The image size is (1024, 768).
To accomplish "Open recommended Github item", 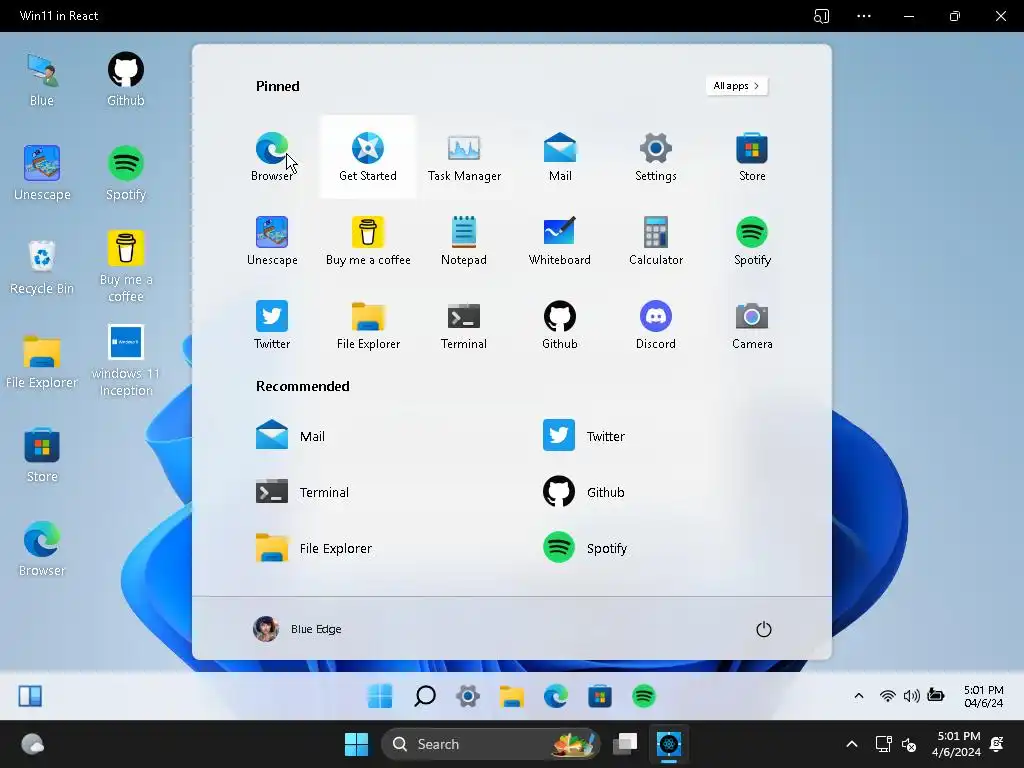I will tap(584, 492).
